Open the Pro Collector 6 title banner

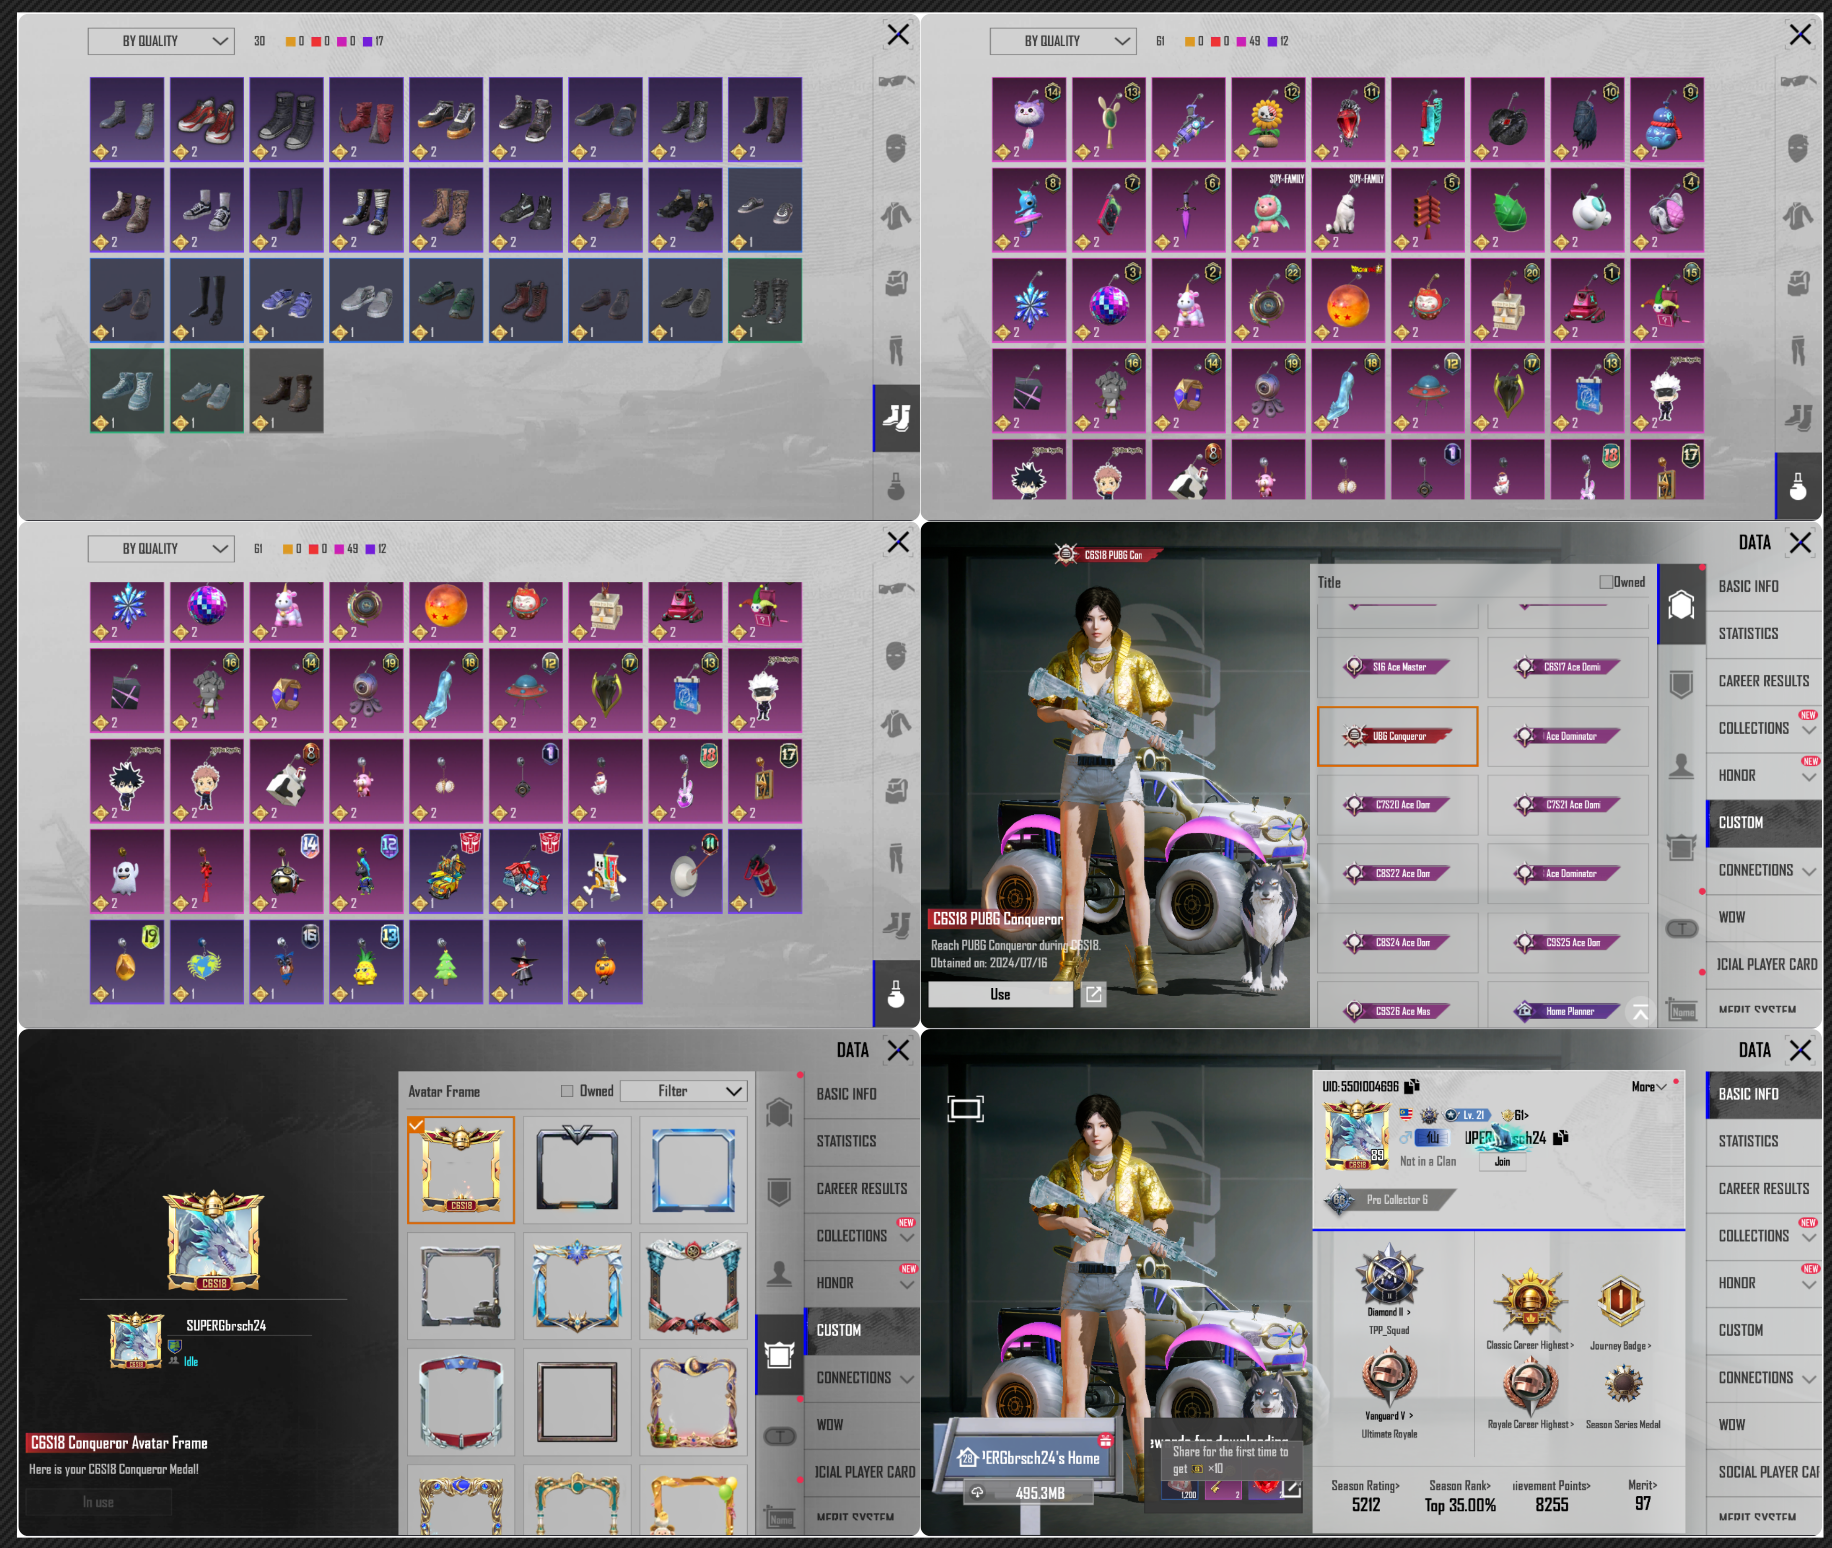tap(1390, 1199)
